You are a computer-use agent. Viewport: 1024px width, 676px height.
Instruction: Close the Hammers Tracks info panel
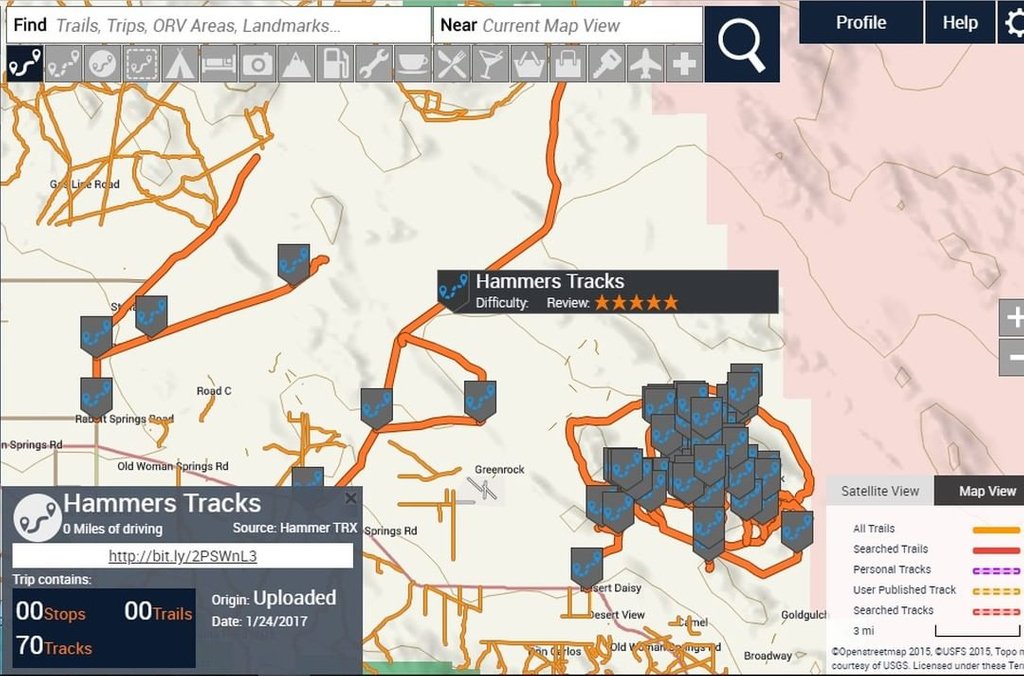pyautogui.click(x=351, y=498)
